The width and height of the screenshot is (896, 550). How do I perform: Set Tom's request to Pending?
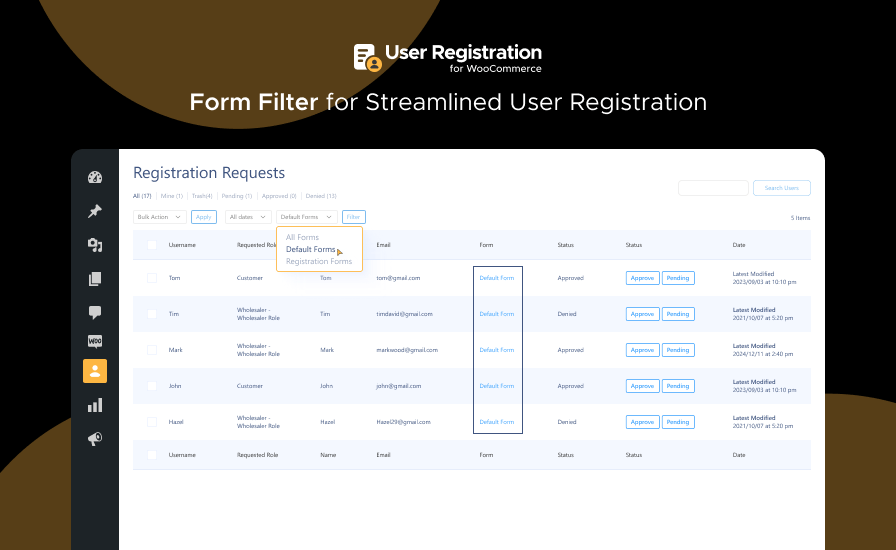pyautogui.click(x=678, y=278)
